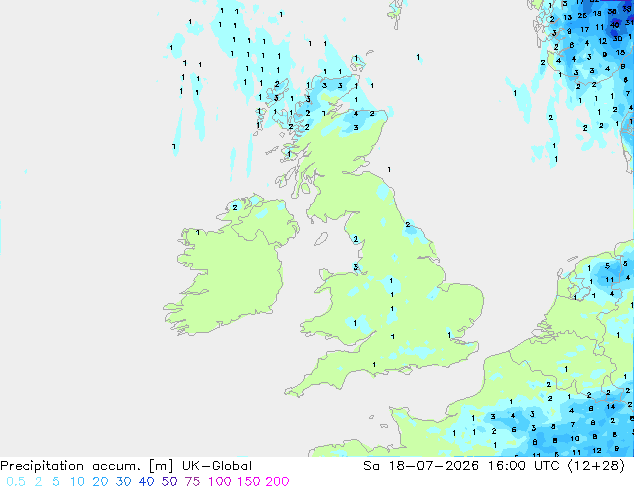
Task: Click the blue 40 legend value
Action: pyautogui.click(x=146, y=482)
